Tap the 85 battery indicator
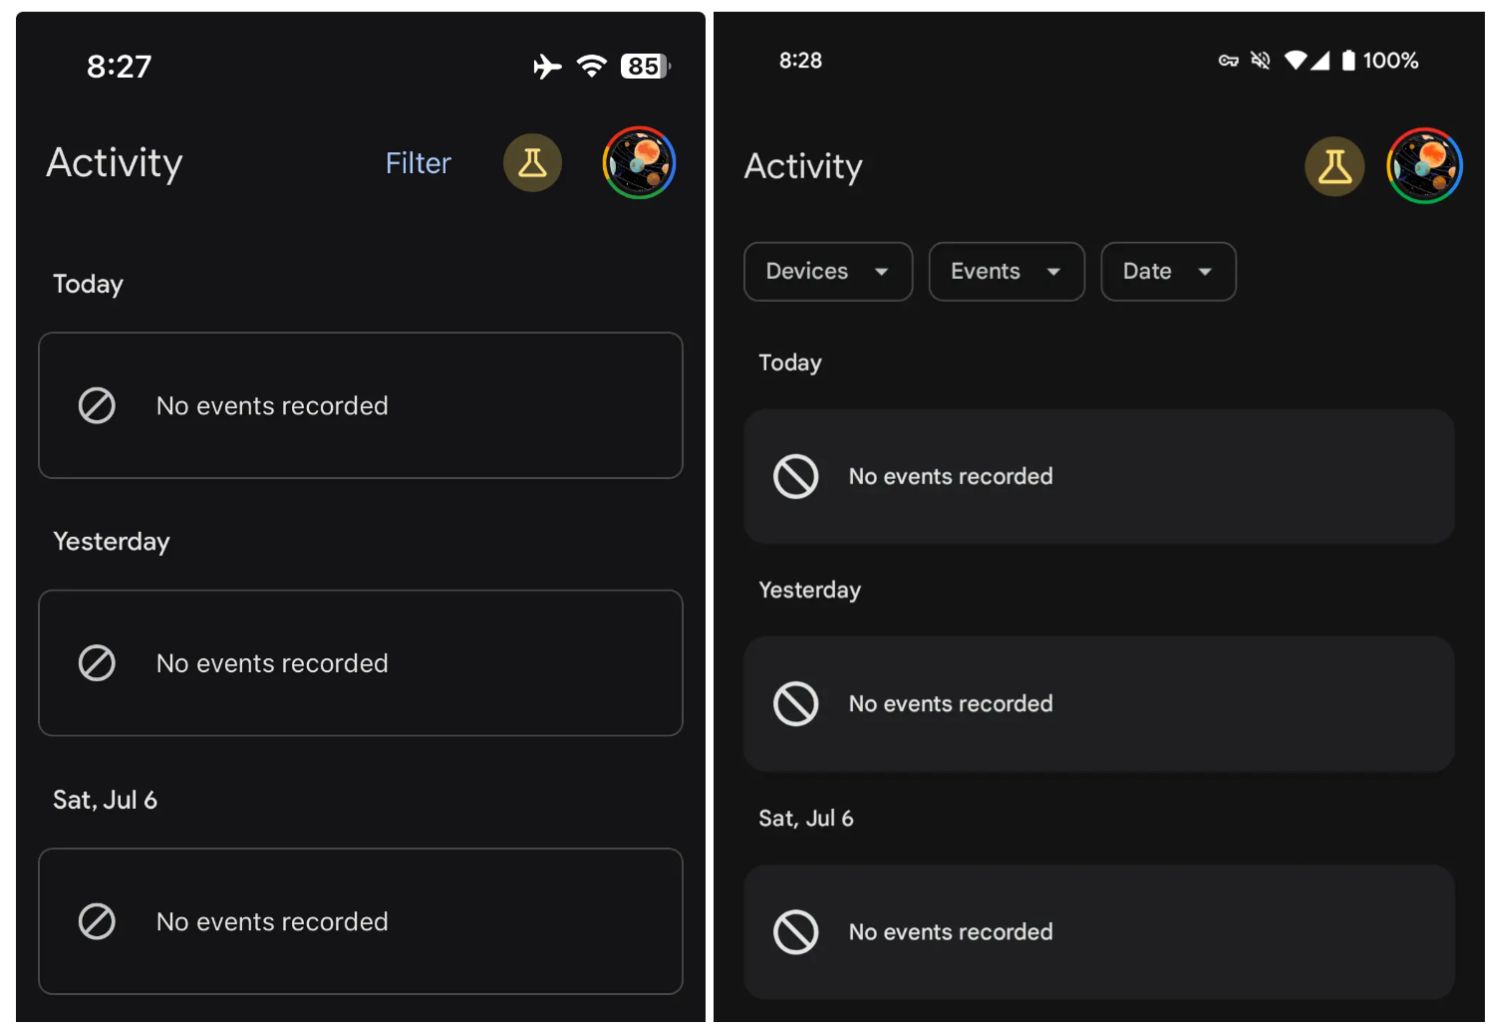The image size is (1500, 1029). click(x=644, y=67)
